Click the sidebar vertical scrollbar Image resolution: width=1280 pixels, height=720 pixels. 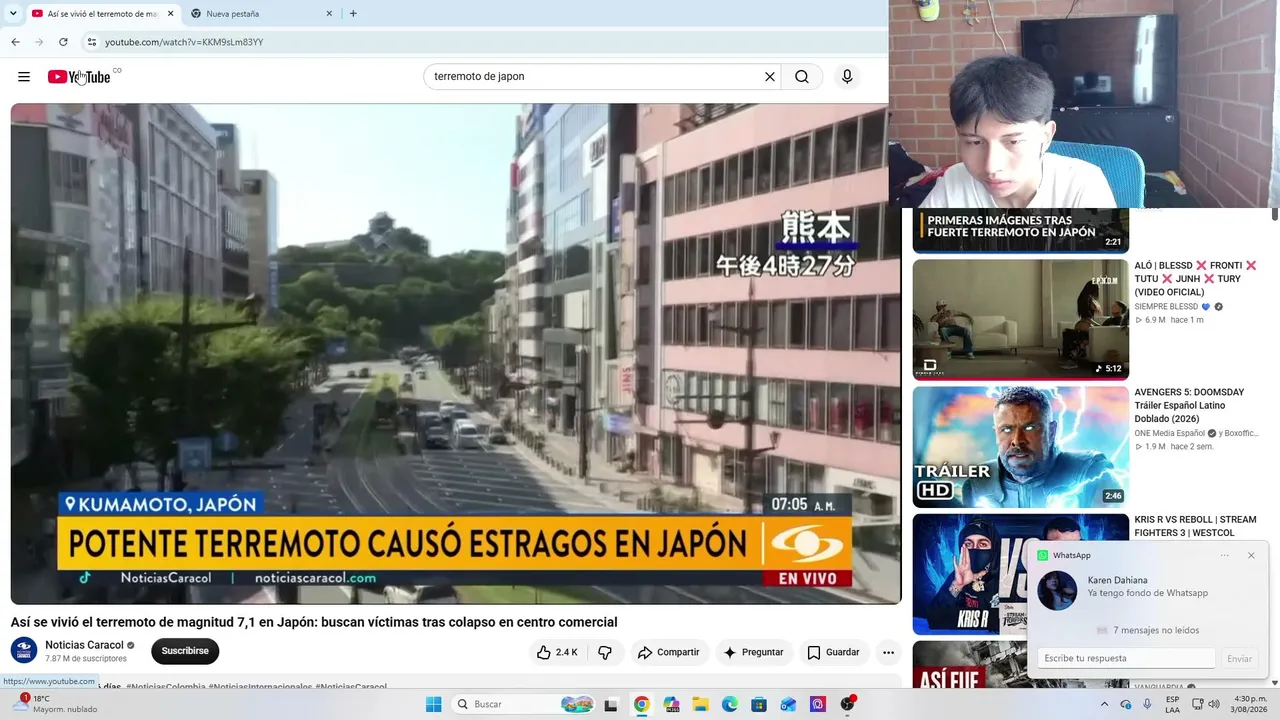[x=1275, y=214]
